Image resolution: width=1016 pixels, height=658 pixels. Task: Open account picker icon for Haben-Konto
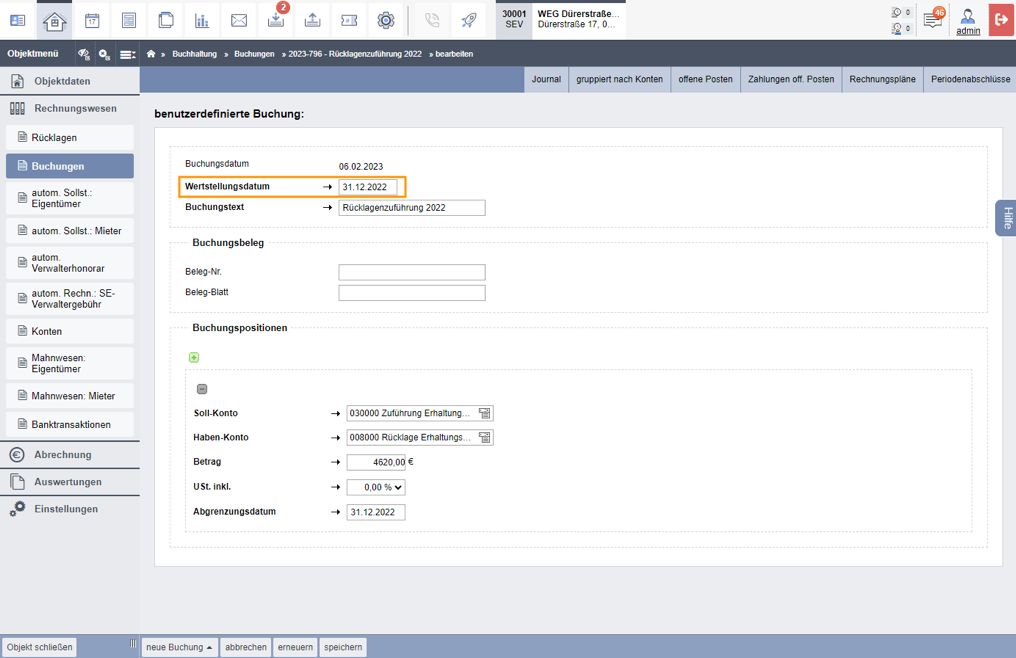click(485, 438)
